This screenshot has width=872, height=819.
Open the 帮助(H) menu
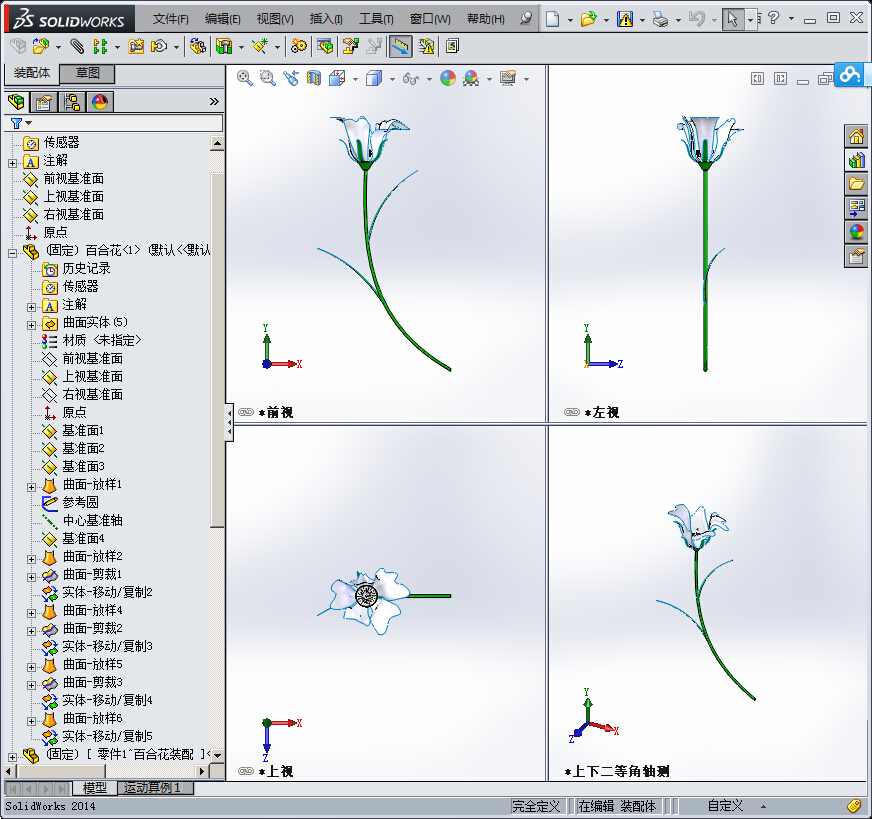[x=485, y=19]
